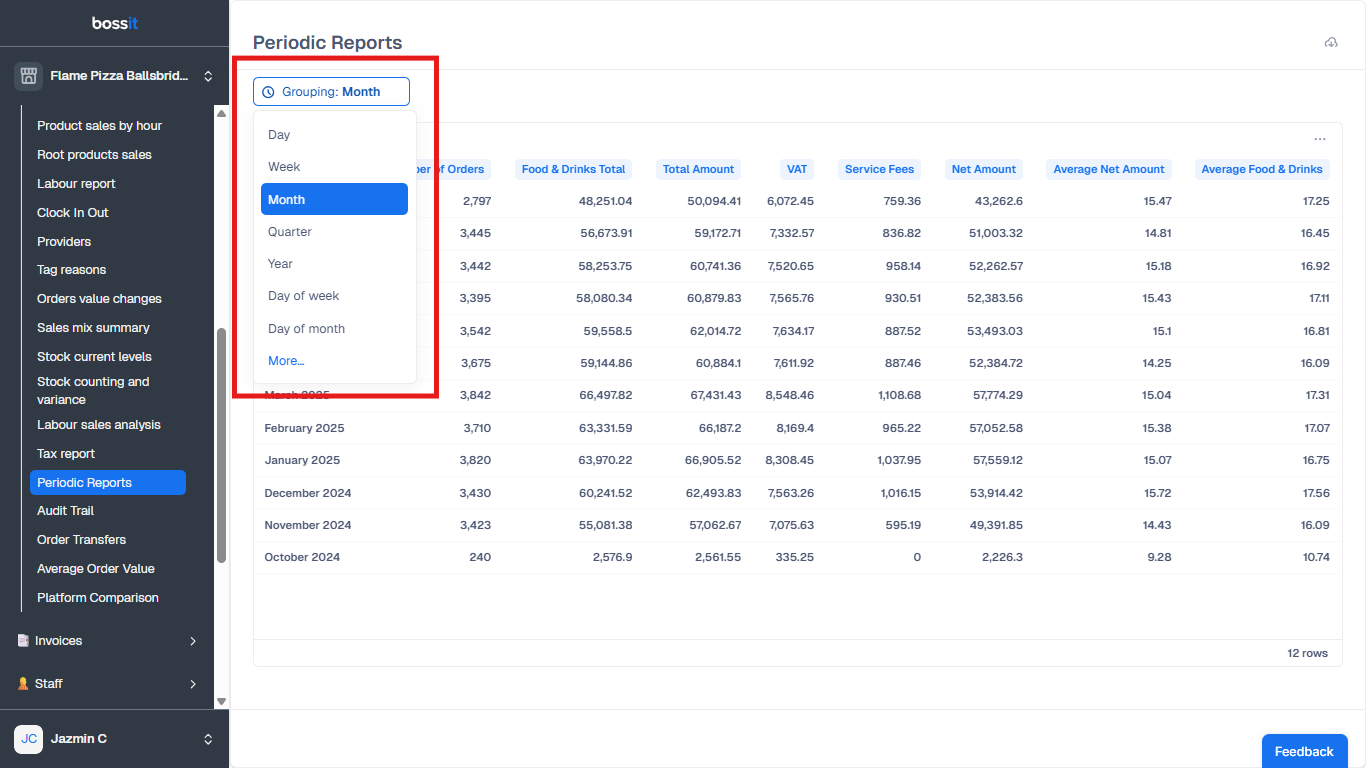Expand the Invoices sidebar section
Screen dimensions: 1366x768
click(x=193, y=641)
